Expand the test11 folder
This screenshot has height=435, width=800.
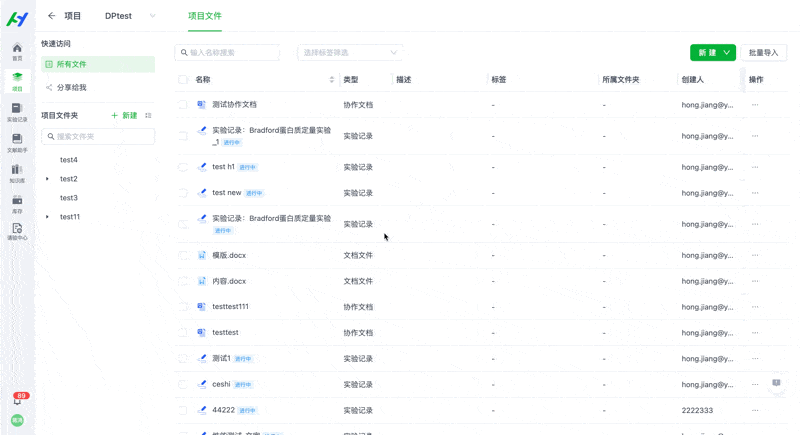click(47, 217)
